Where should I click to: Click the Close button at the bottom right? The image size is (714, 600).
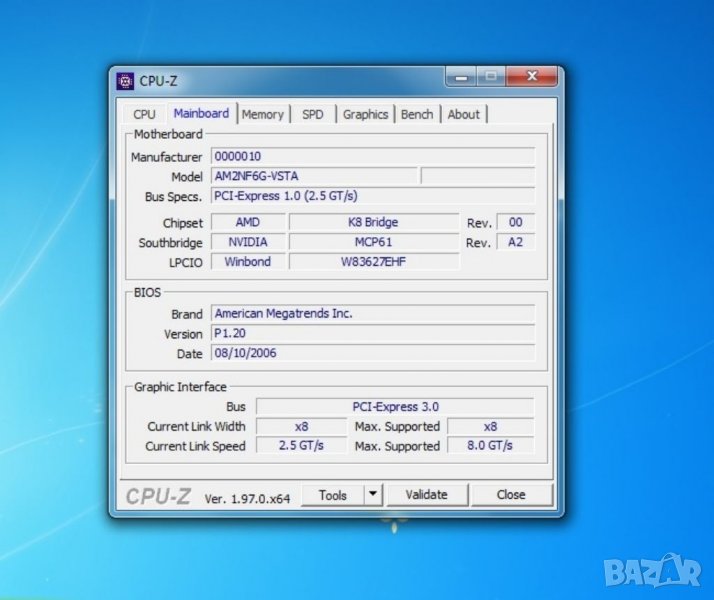(511, 494)
